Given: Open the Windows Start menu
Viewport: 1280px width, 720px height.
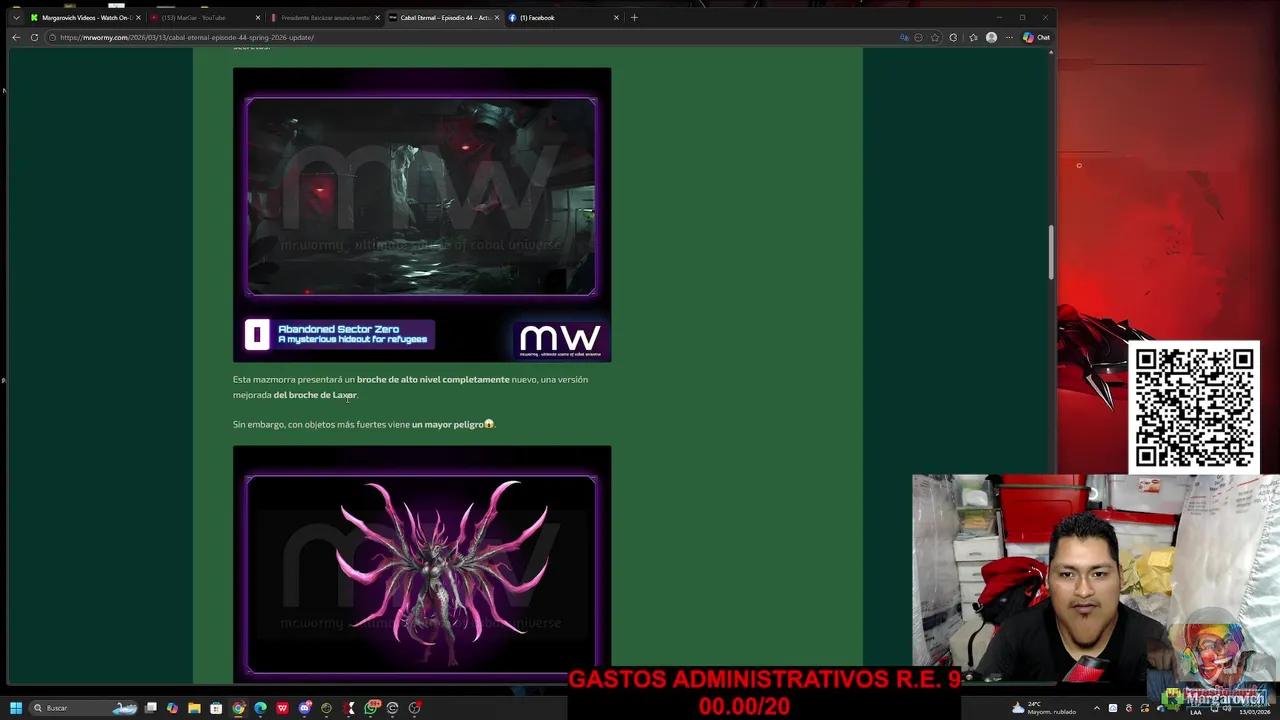Looking at the screenshot, I should pos(16,708).
